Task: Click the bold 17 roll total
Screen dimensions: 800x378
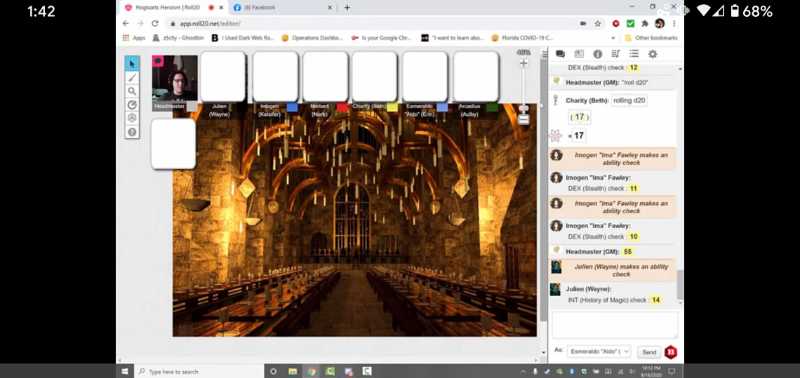Action: point(579,136)
